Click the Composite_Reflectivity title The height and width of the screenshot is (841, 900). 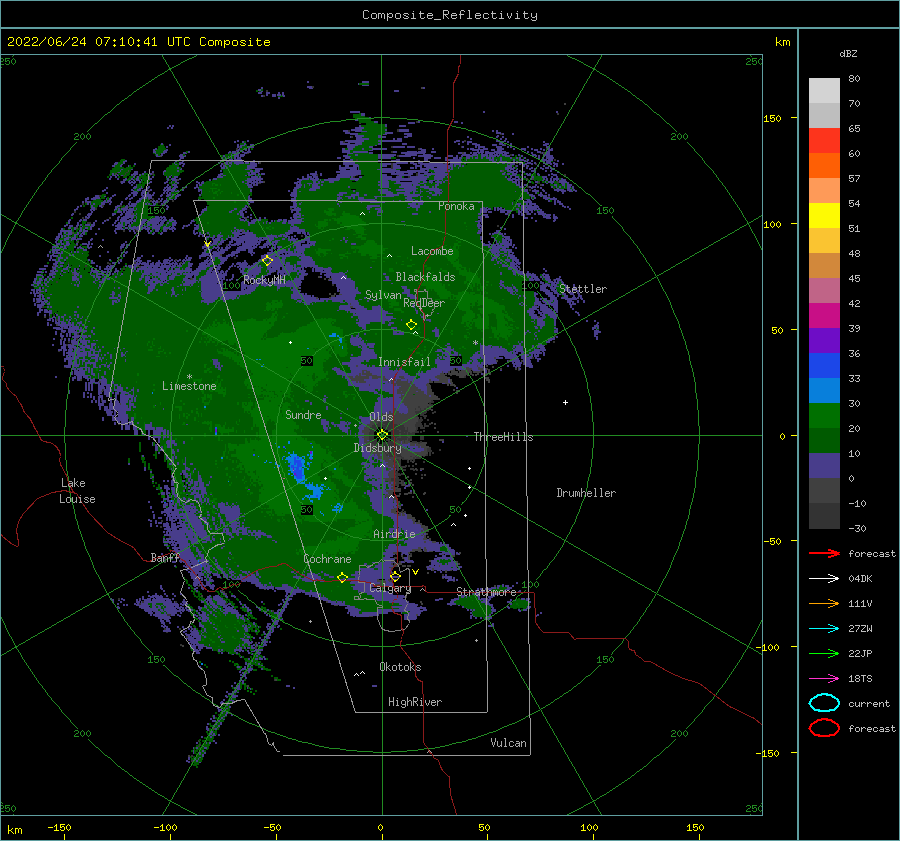click(x=450, y=15)
